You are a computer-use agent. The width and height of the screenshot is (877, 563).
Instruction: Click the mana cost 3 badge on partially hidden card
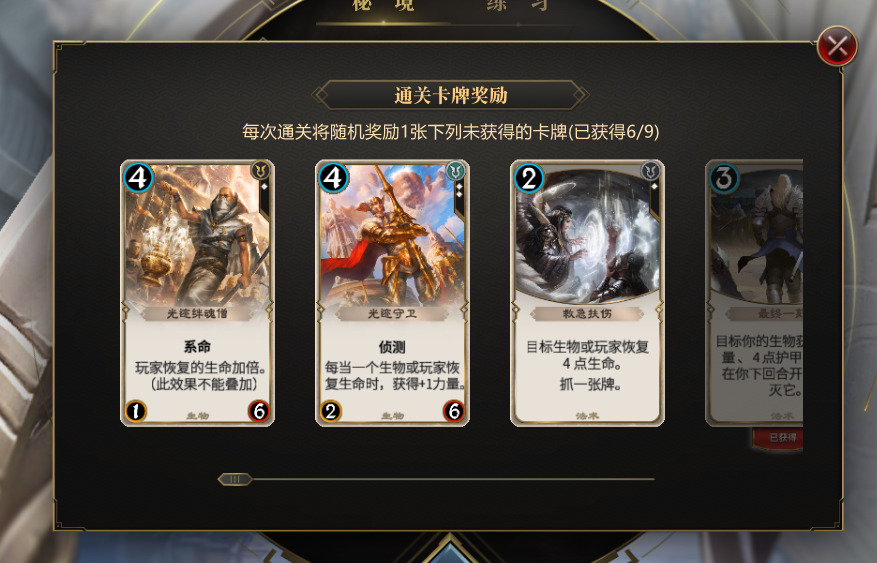pyautogui.click(x=724, y=178)
